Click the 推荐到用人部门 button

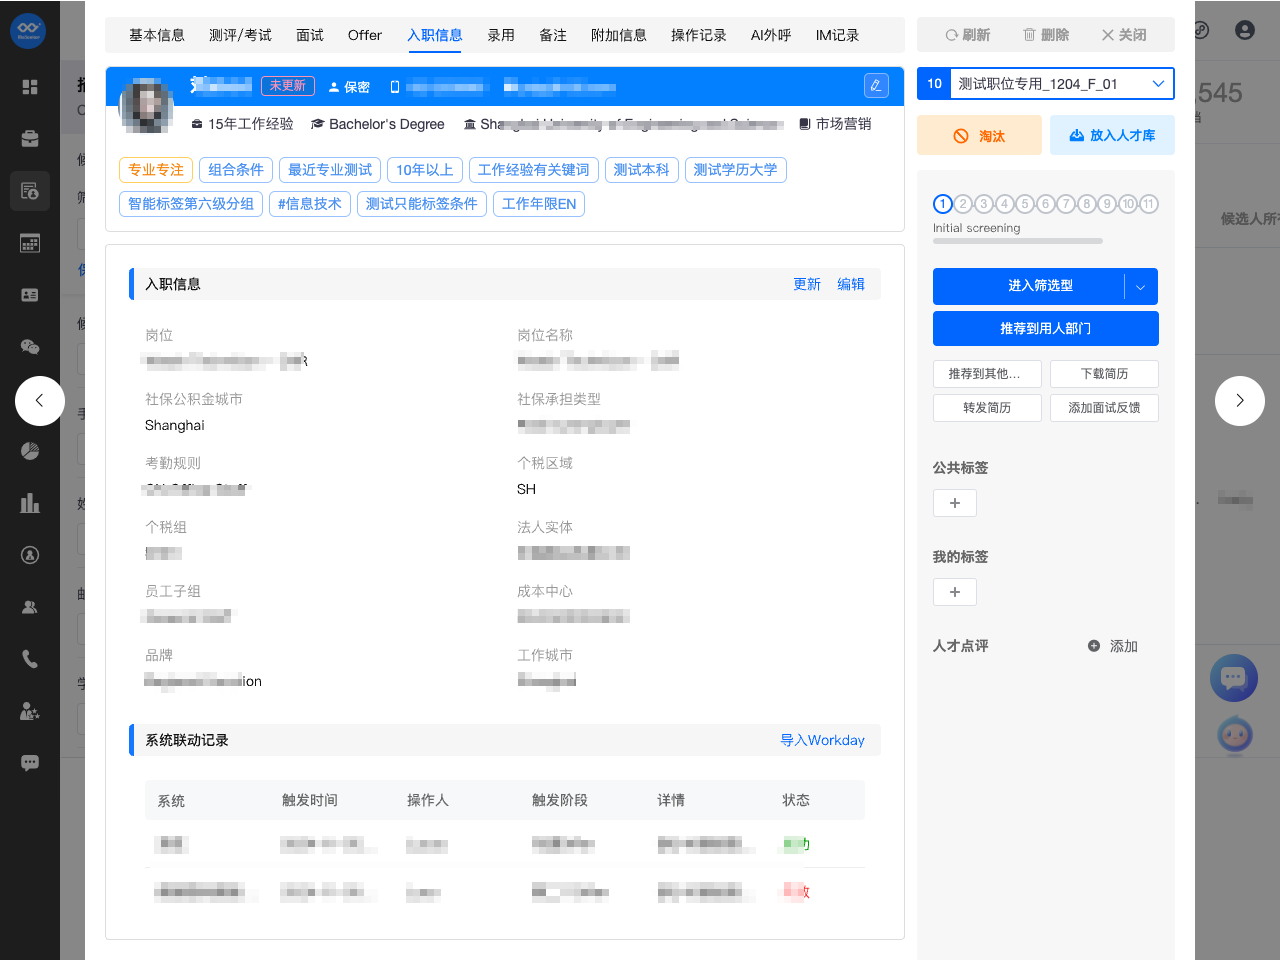pos(1045,329)
